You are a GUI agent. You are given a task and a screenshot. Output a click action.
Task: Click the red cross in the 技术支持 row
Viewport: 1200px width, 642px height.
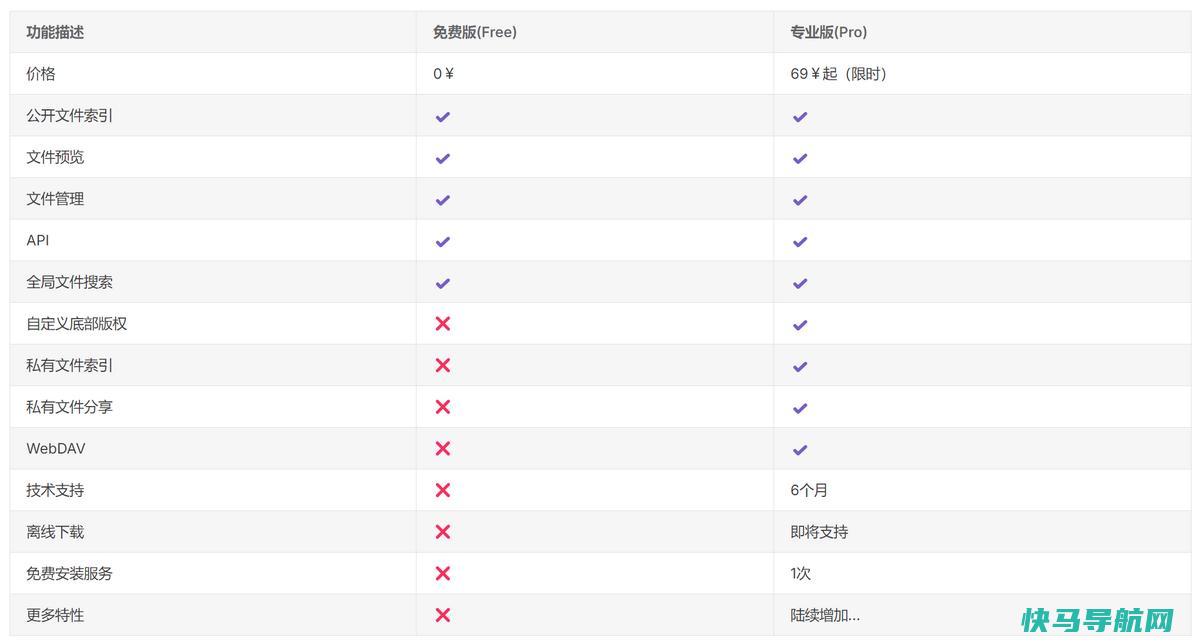click(443, 490)
